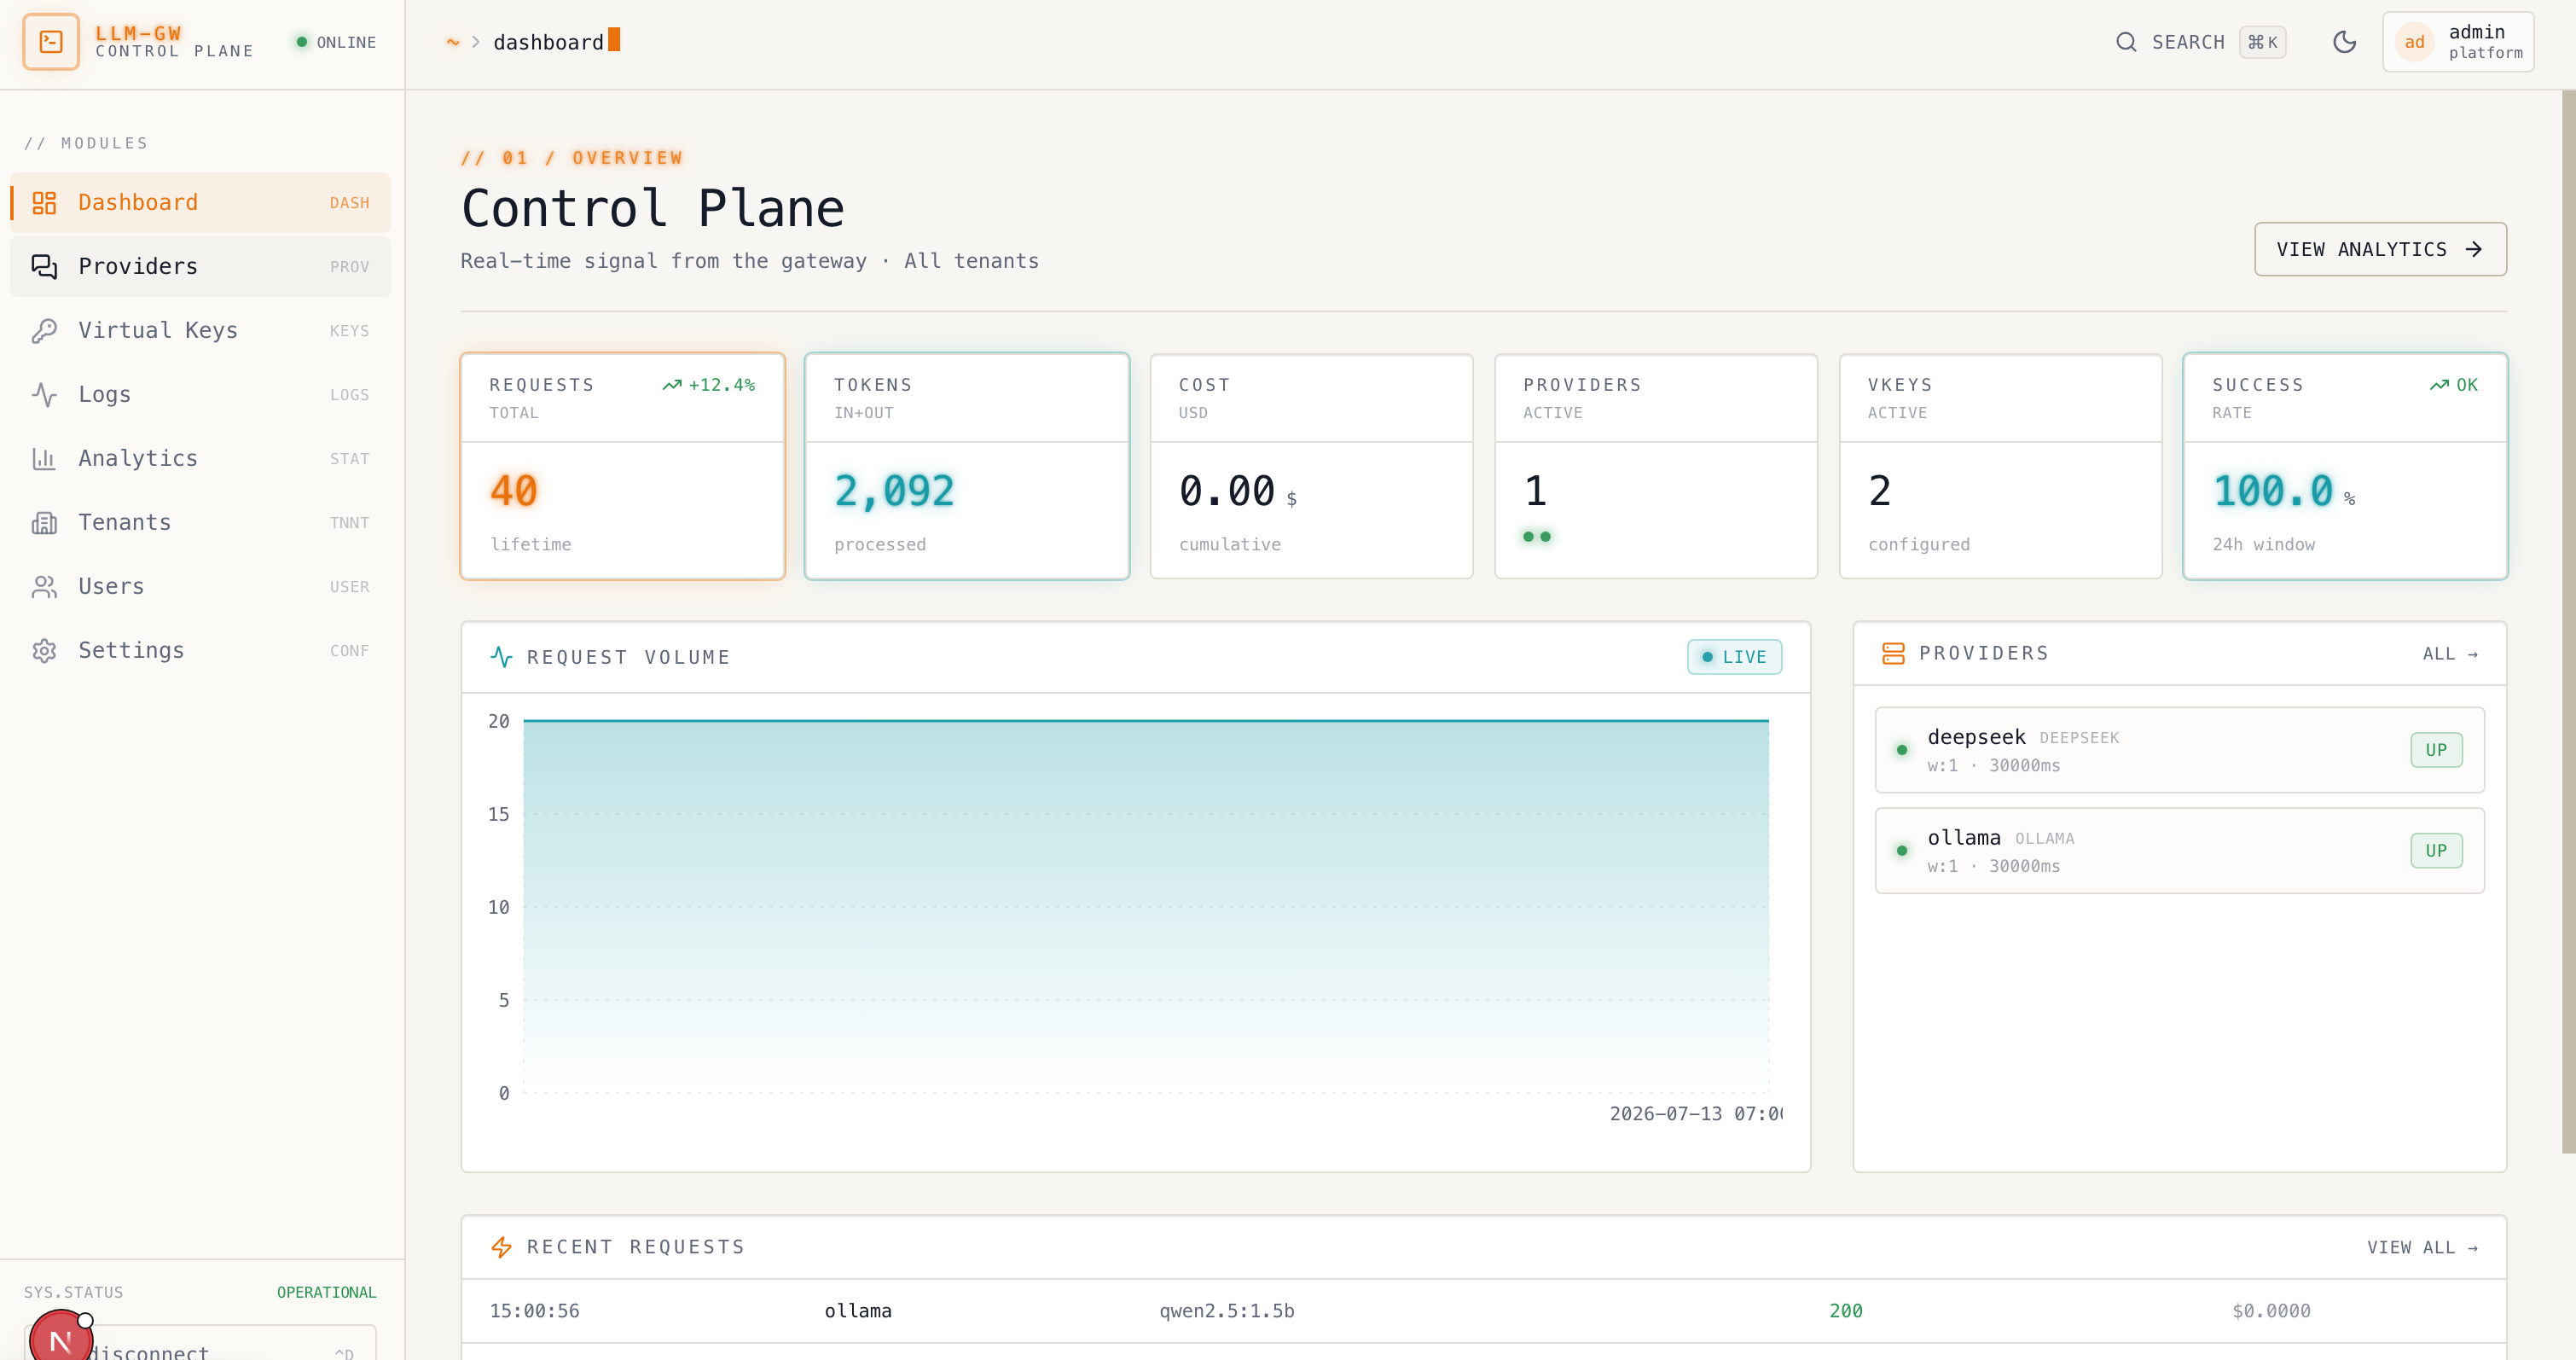Click the 15:00:56 request timestamp
Image resolution: width=2576 pixels, height=1360 pixels.
(x=534, y=1311)
